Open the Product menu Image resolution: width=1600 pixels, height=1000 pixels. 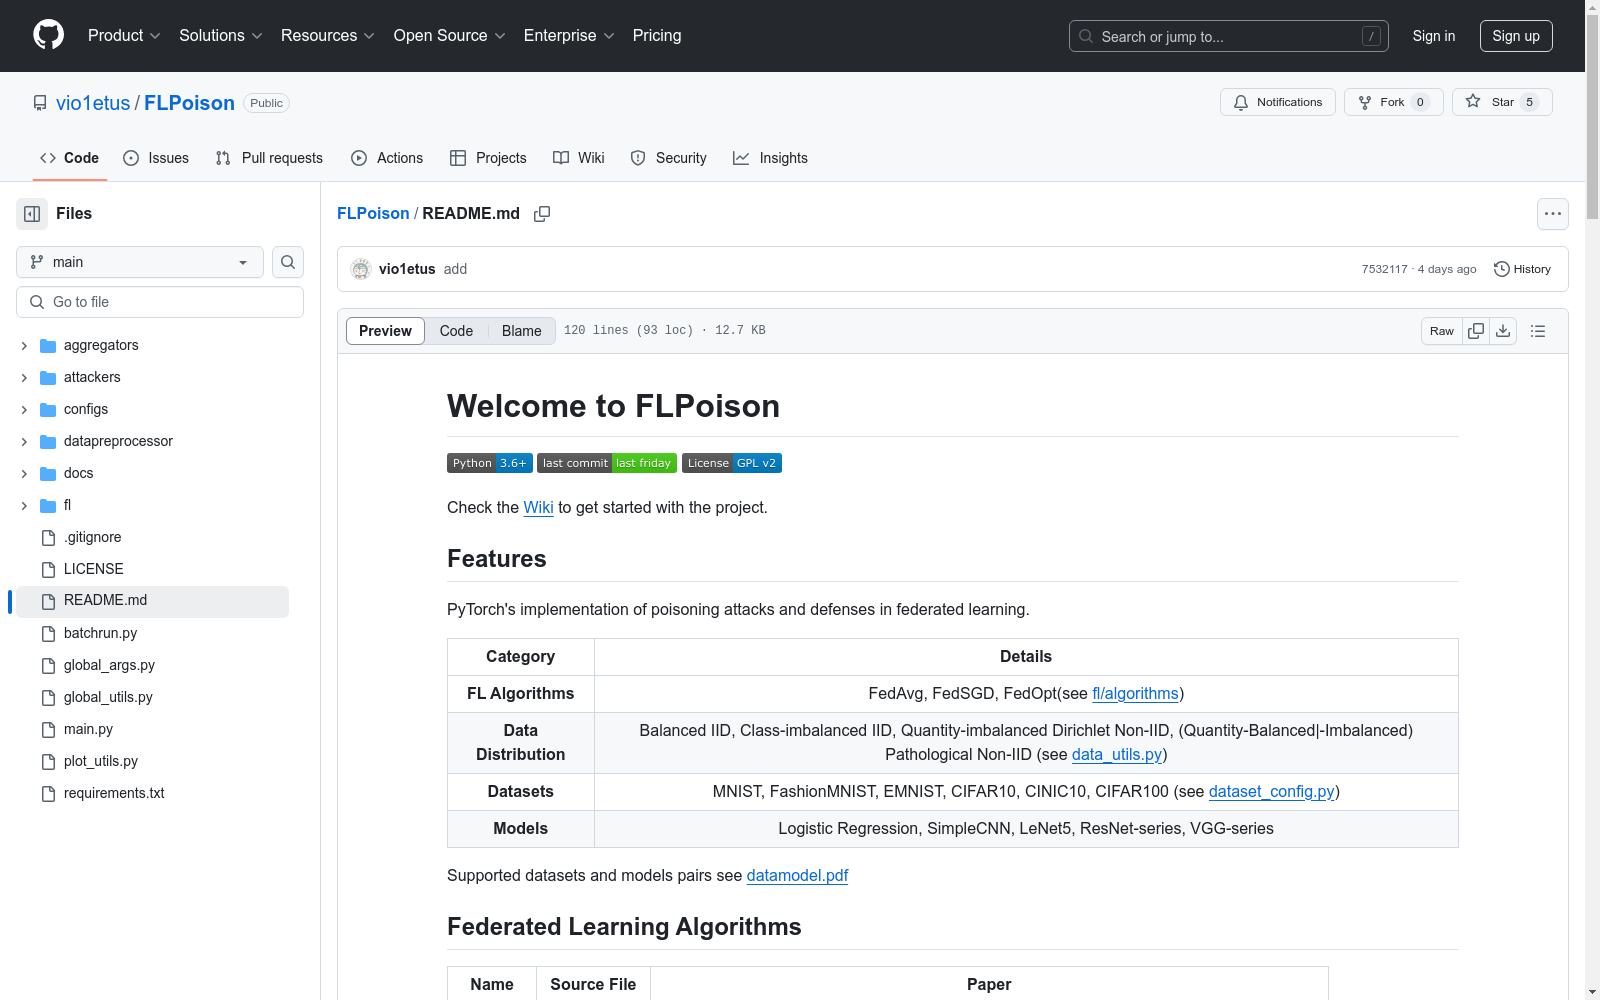pos(124,36)
